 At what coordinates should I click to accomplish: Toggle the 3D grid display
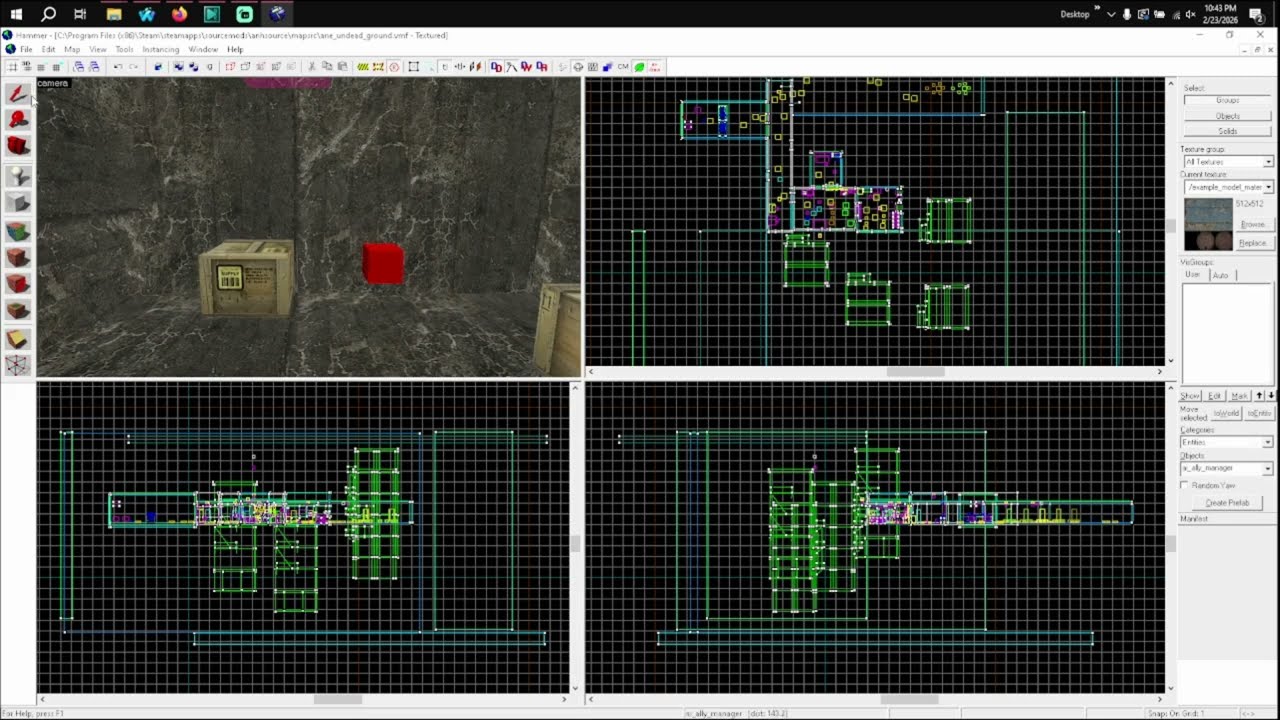(x=25, y=66)
